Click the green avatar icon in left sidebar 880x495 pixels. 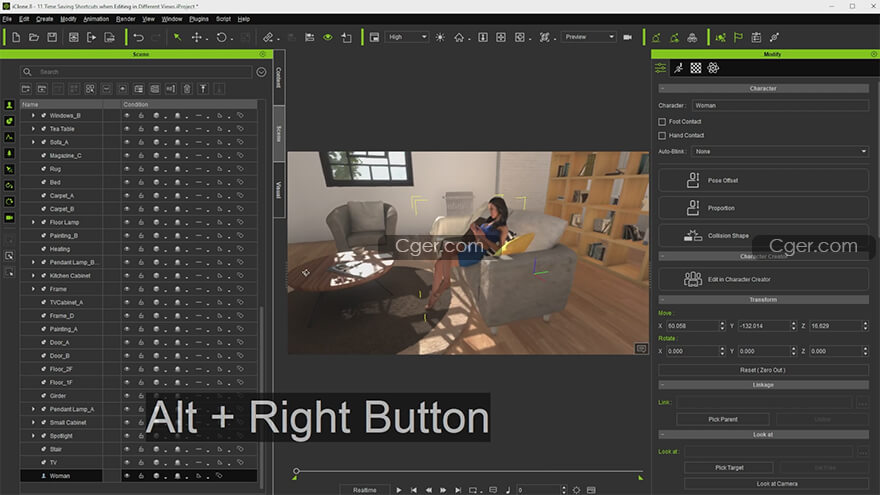pyautogui.click(x=10, y=105)
